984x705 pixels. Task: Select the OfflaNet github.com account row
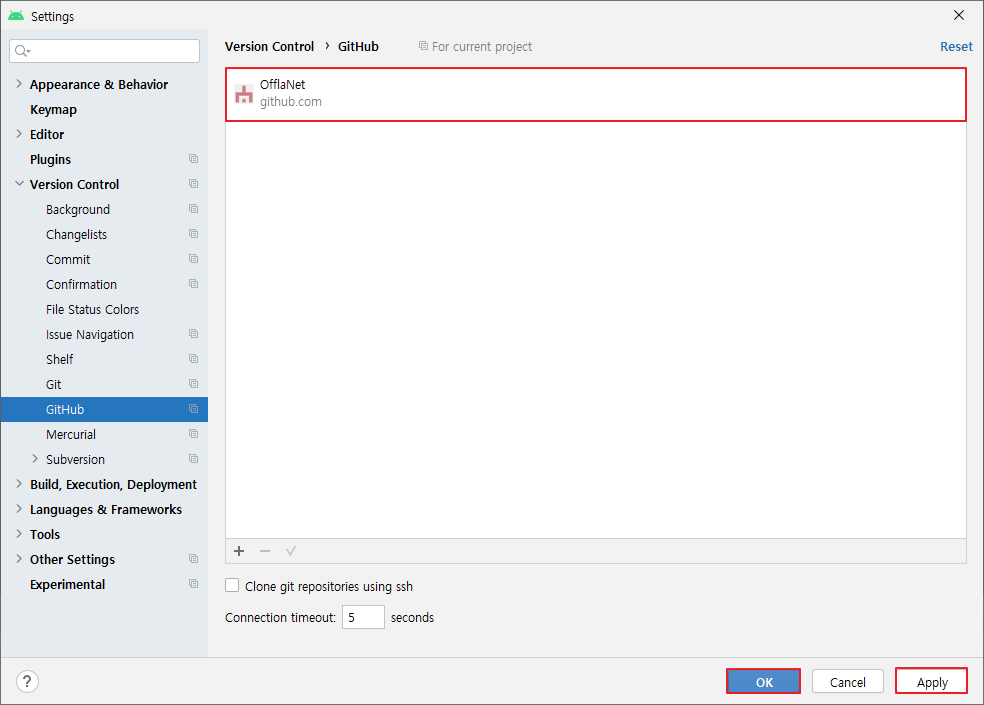click(596, 94)
